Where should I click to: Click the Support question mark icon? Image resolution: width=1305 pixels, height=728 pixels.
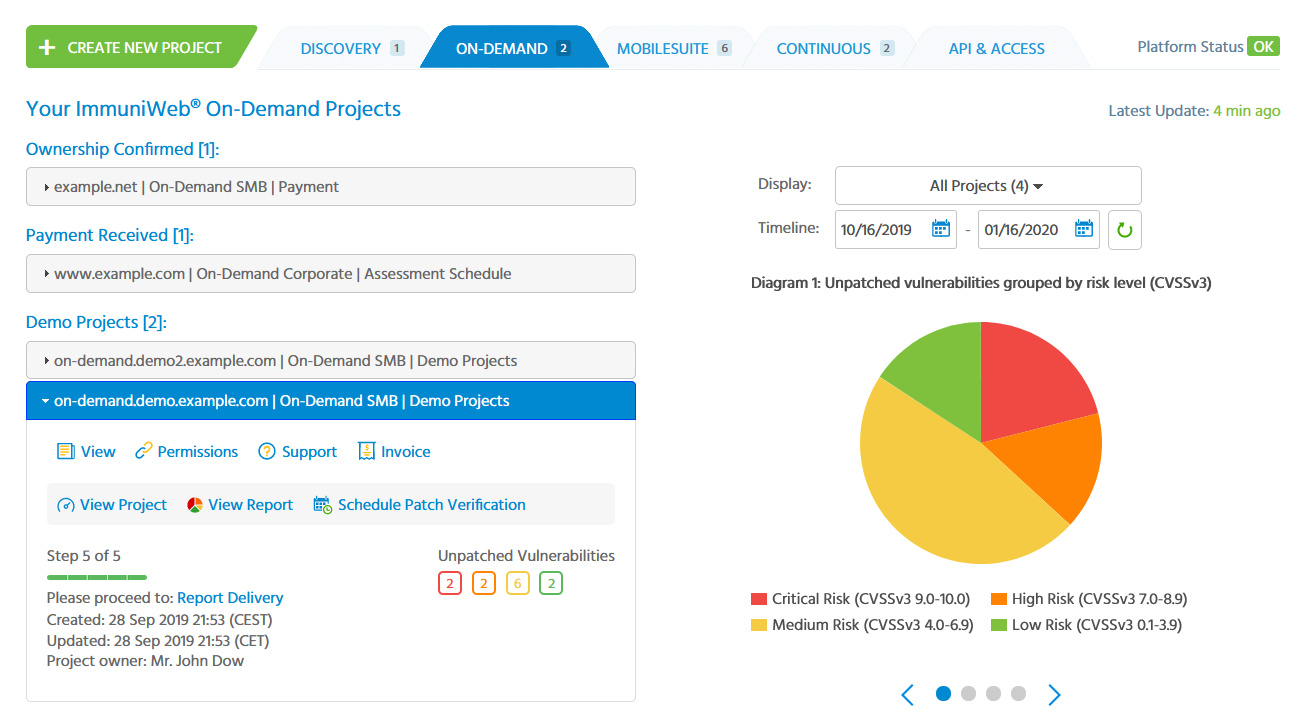(267, 452)
